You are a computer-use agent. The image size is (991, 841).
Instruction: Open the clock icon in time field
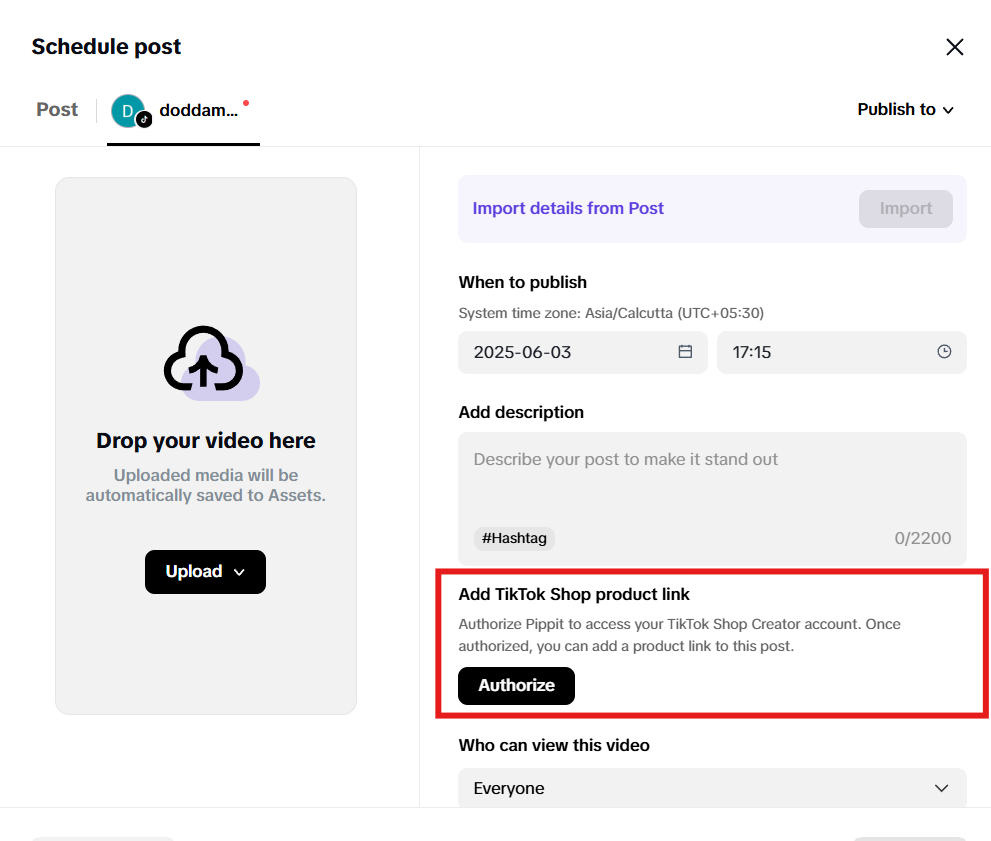click(942, 351)
